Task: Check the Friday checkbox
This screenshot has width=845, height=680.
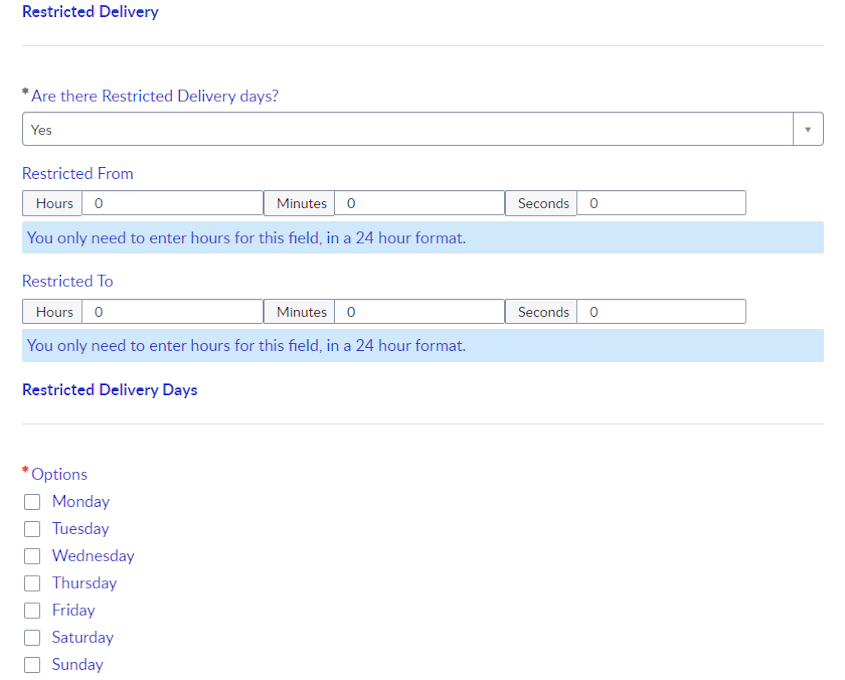Action: (32, 610)
